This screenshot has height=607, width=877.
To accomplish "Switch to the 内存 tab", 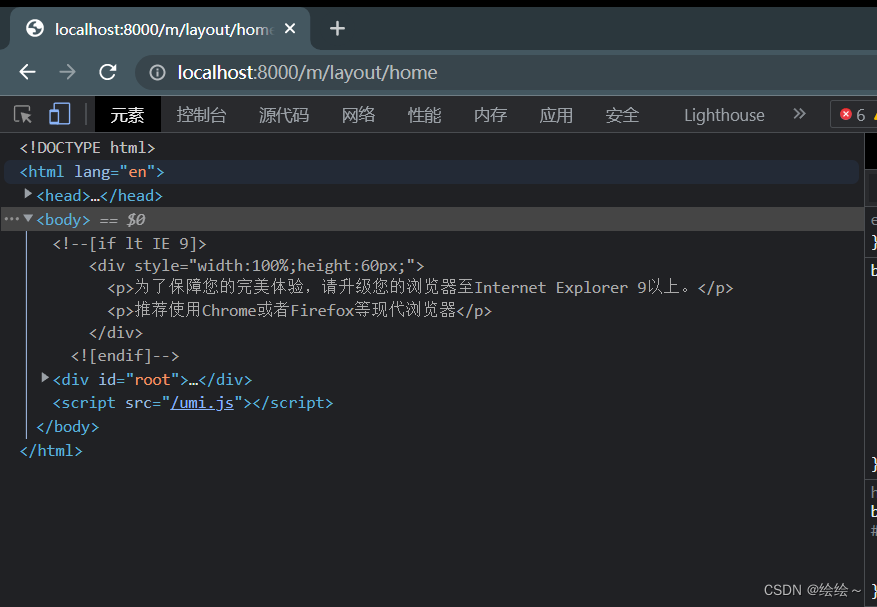I will [491, 115].
